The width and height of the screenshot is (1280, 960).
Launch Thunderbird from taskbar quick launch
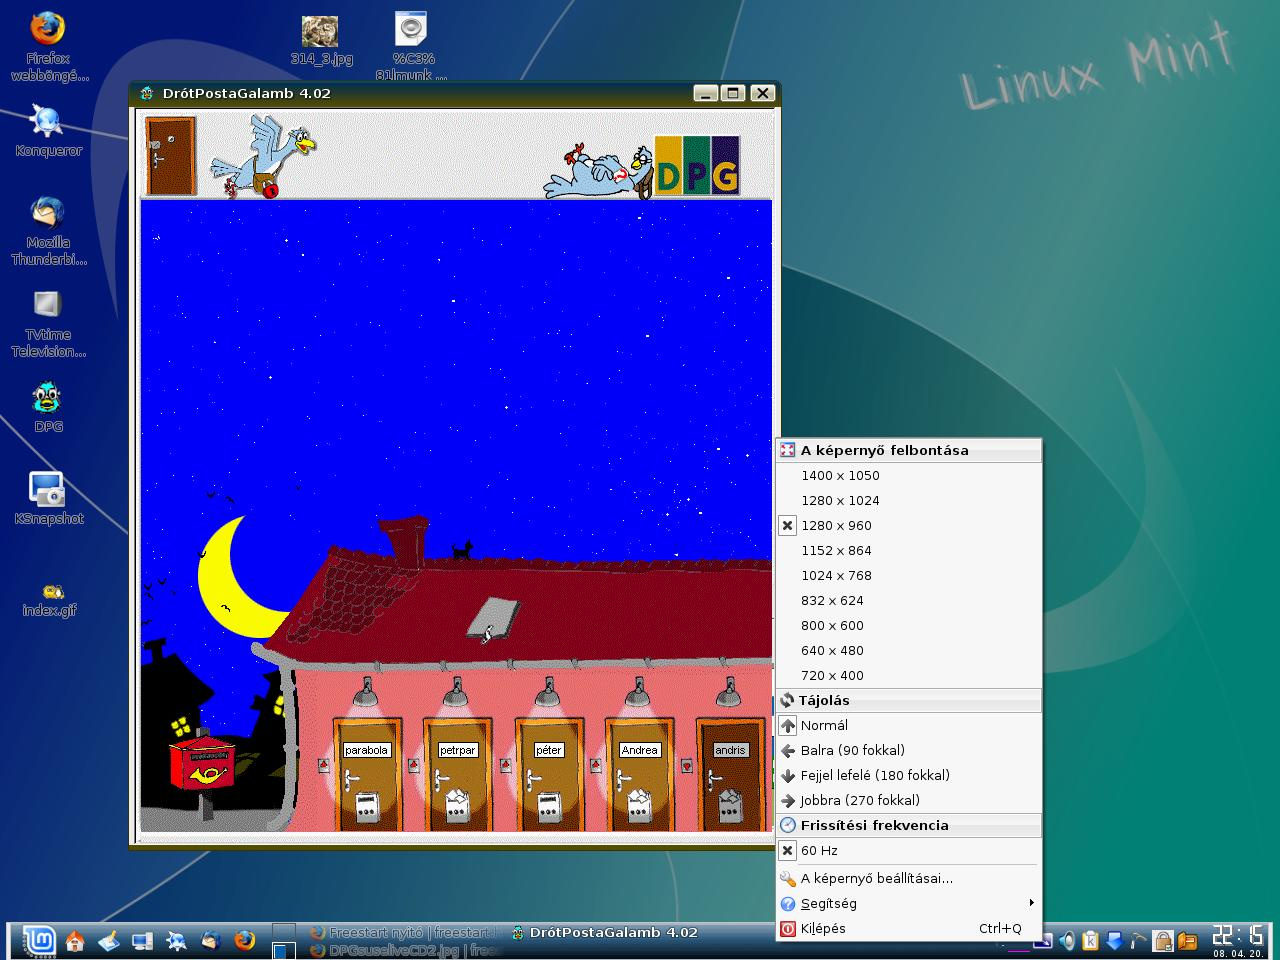(211, 941)
